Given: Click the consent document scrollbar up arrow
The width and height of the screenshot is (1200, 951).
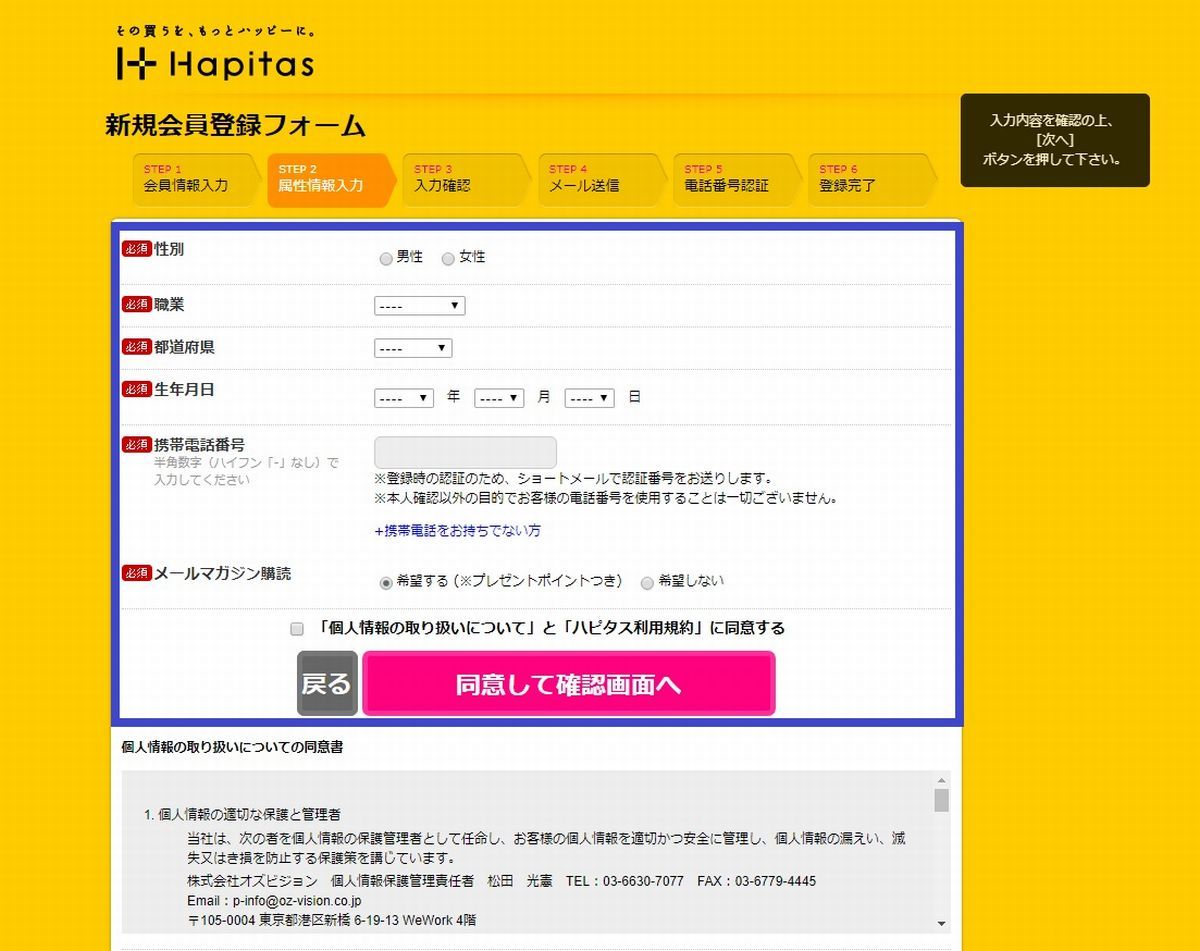Looking at the screenshot, I should [941, 780].
